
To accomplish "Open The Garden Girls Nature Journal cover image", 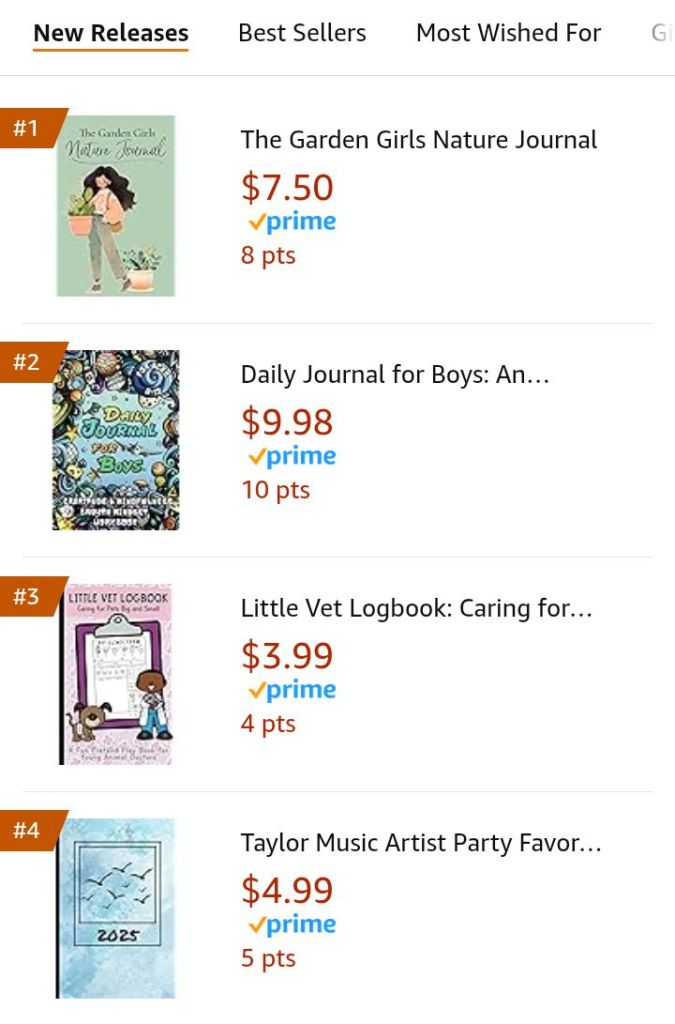I will pyautogui.click(x=116, y=206).
